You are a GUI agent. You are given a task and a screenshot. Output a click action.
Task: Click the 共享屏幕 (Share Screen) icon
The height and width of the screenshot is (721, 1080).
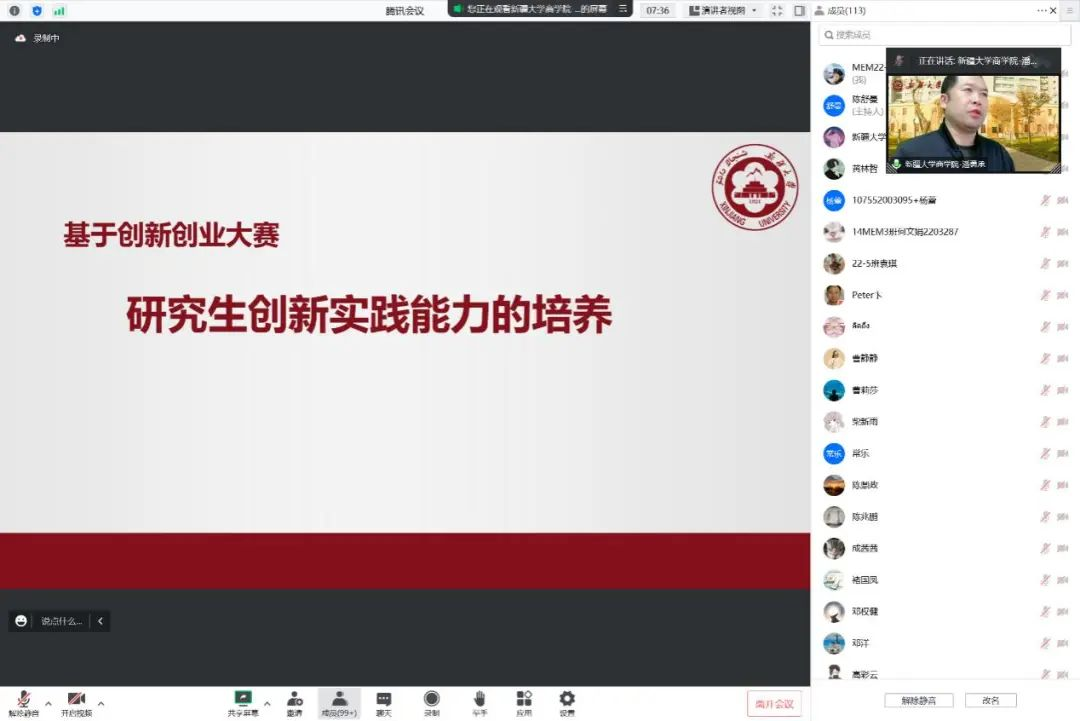click(x=242, y=702)
